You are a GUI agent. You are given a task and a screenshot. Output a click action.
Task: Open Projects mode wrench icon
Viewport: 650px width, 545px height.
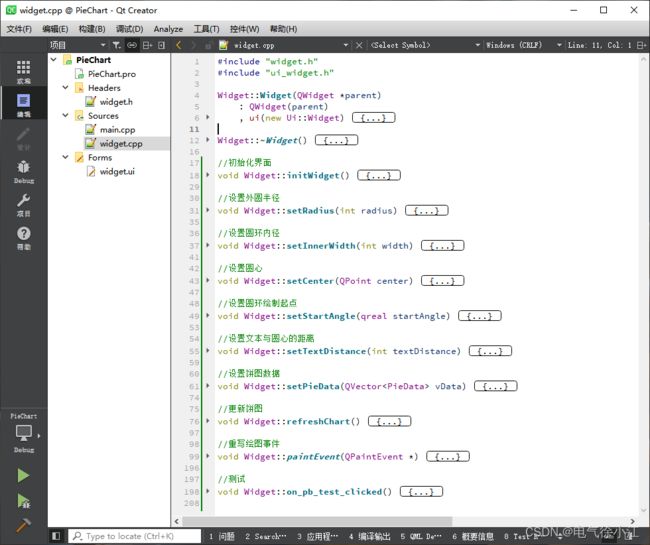click(x=23, y=205)
